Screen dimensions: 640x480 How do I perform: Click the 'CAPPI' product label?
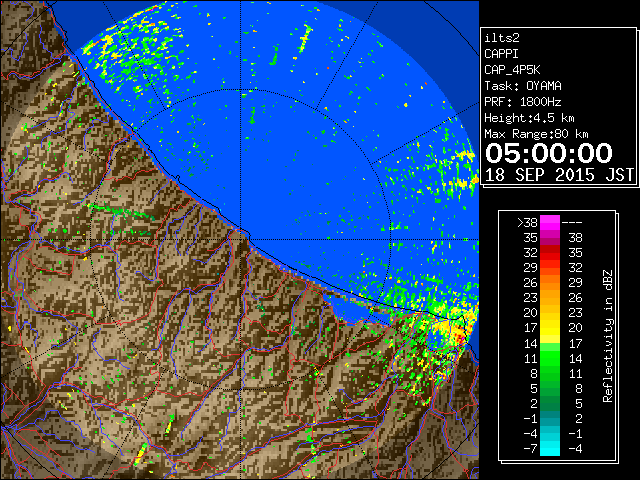(501, 54)
